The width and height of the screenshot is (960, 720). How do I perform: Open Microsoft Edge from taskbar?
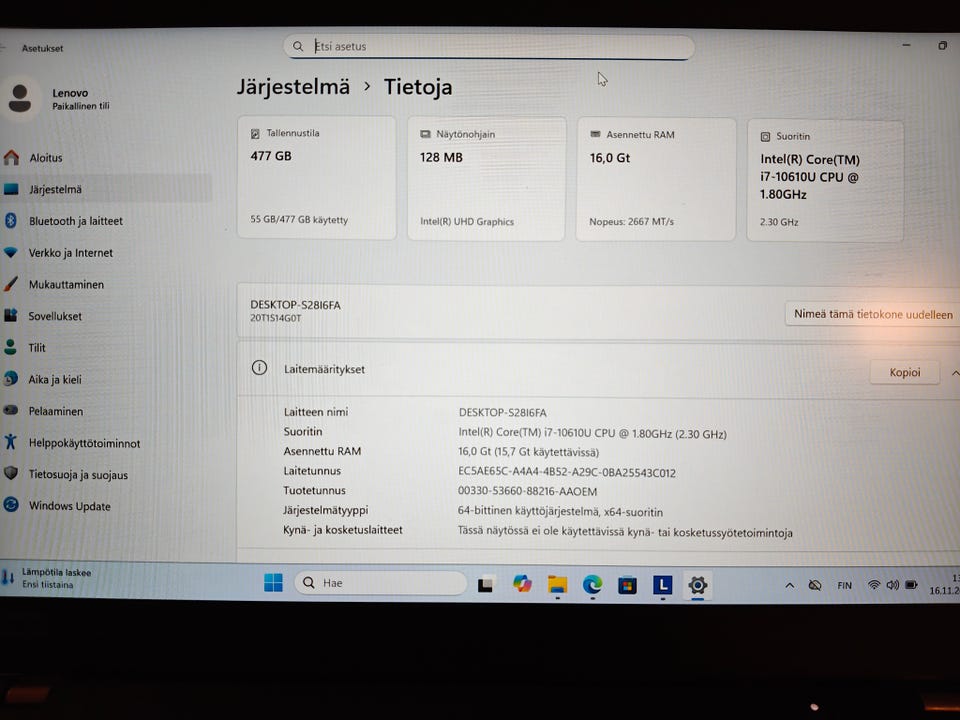pos(592,585)
